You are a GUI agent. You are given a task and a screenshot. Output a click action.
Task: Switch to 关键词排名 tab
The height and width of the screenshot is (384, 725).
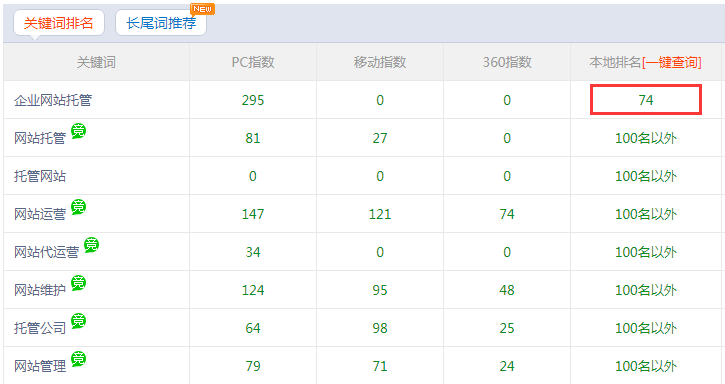(x=59, y=23)
